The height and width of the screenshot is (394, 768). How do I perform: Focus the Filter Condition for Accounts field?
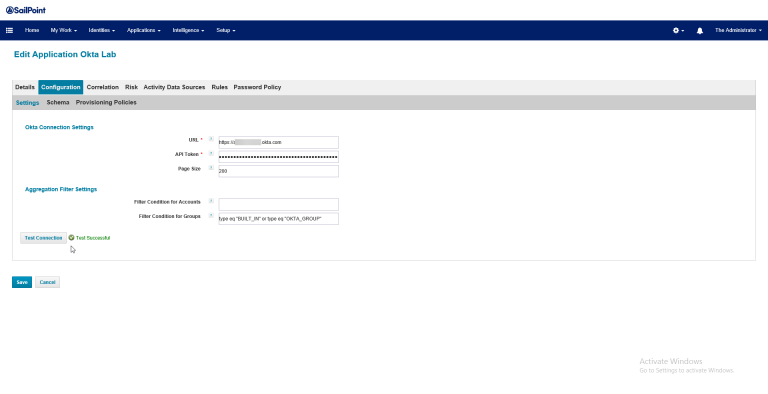coord(278,204)
